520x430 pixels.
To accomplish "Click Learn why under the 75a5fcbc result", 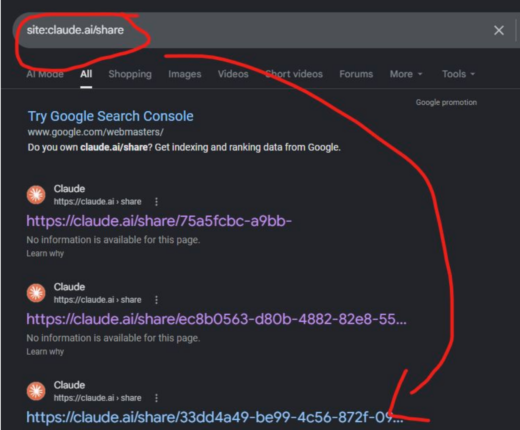I will pos(45,254).
